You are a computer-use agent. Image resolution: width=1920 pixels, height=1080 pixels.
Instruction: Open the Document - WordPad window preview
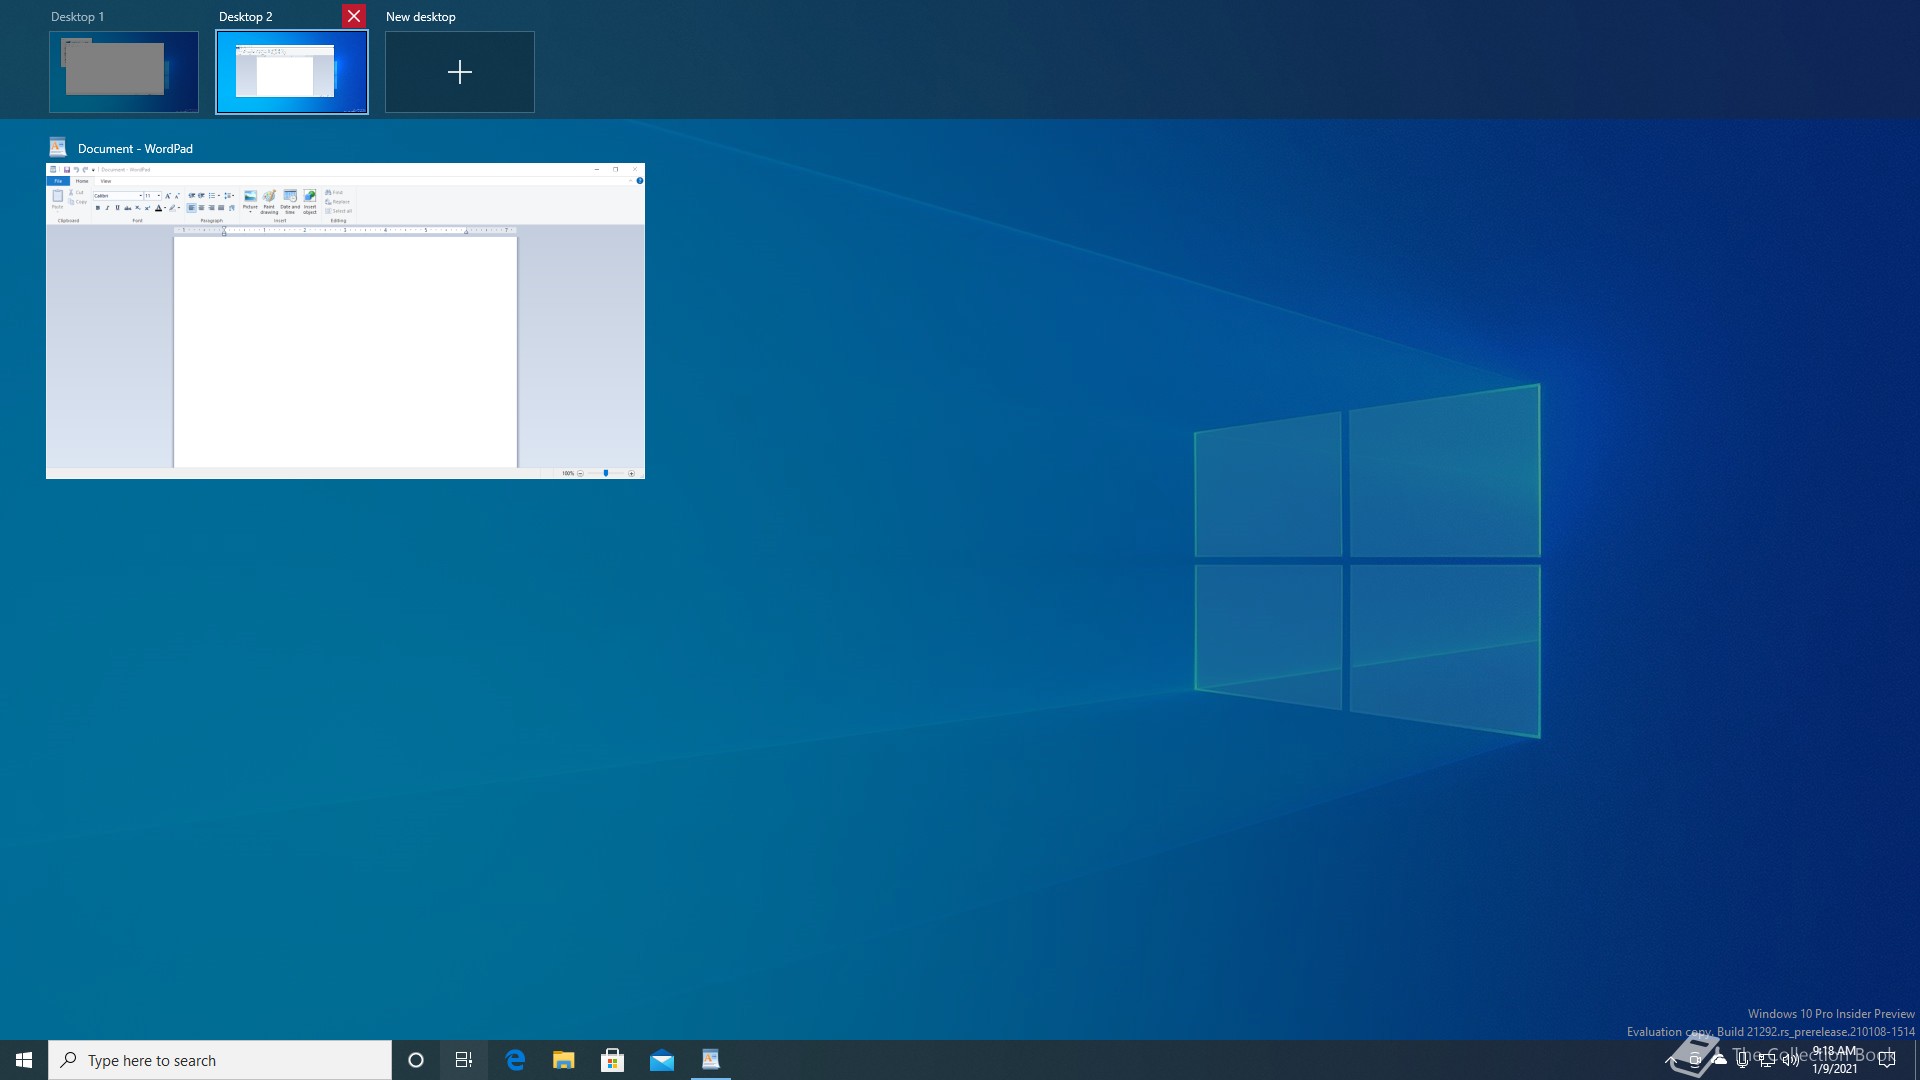(345, 320)
